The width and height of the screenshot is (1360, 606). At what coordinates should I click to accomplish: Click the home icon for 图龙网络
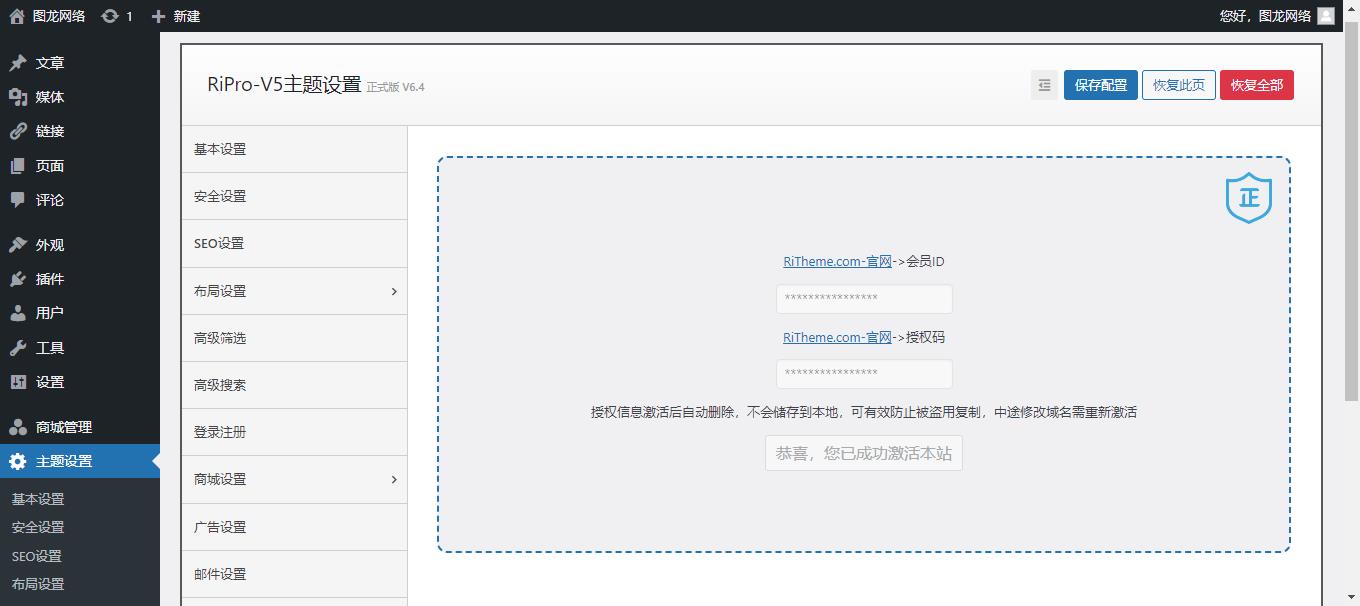coord(17,16)
